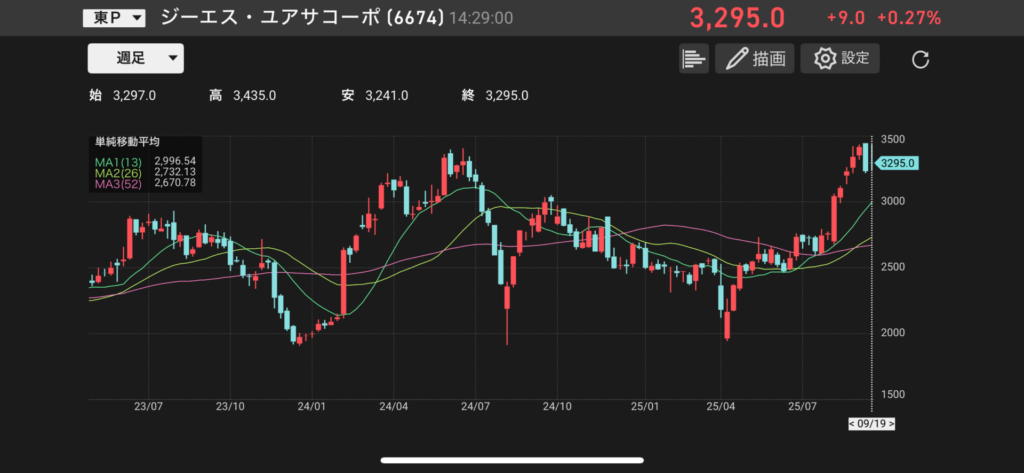1024x473 pixels.
Task: Open the horizontal bar volume-profile icon
Action: 693,58
